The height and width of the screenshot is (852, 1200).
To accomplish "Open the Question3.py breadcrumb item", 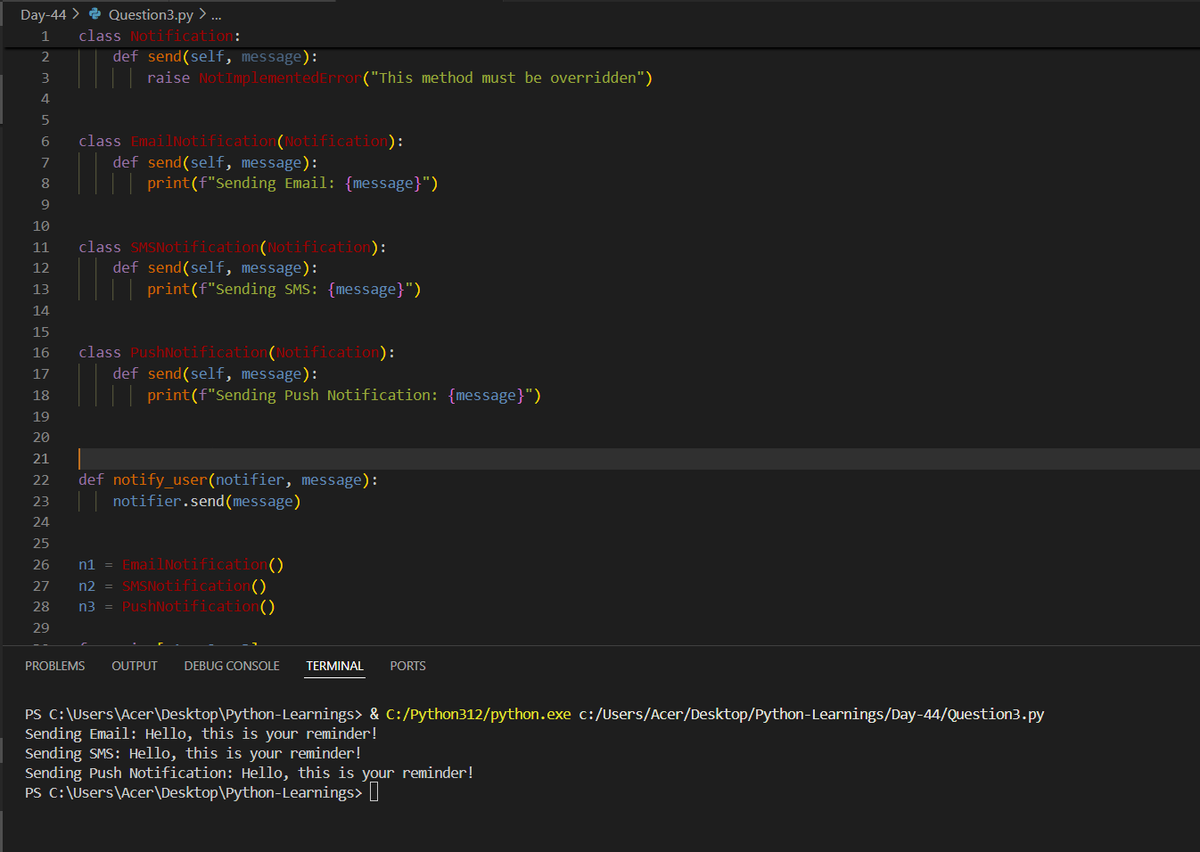I will click(150, 14).
